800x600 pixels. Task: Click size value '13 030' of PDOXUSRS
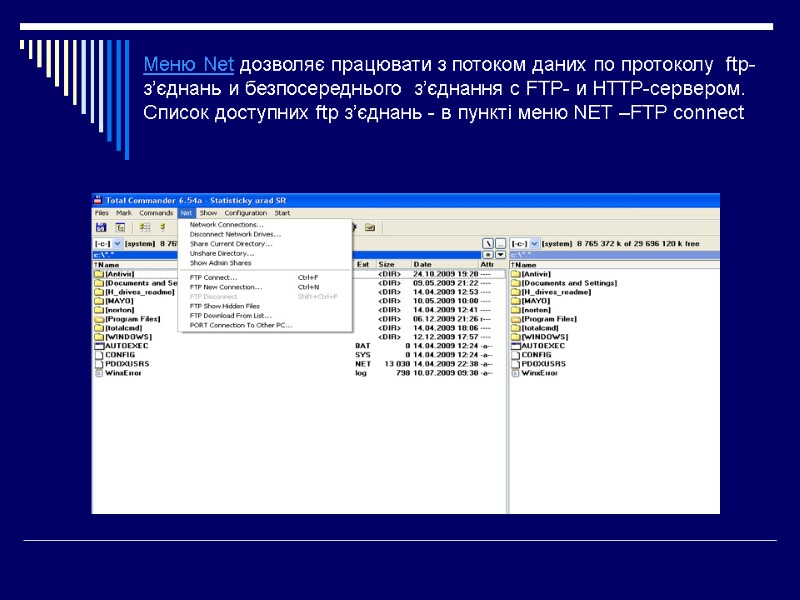pyautogui.click(x=397, y=364)
